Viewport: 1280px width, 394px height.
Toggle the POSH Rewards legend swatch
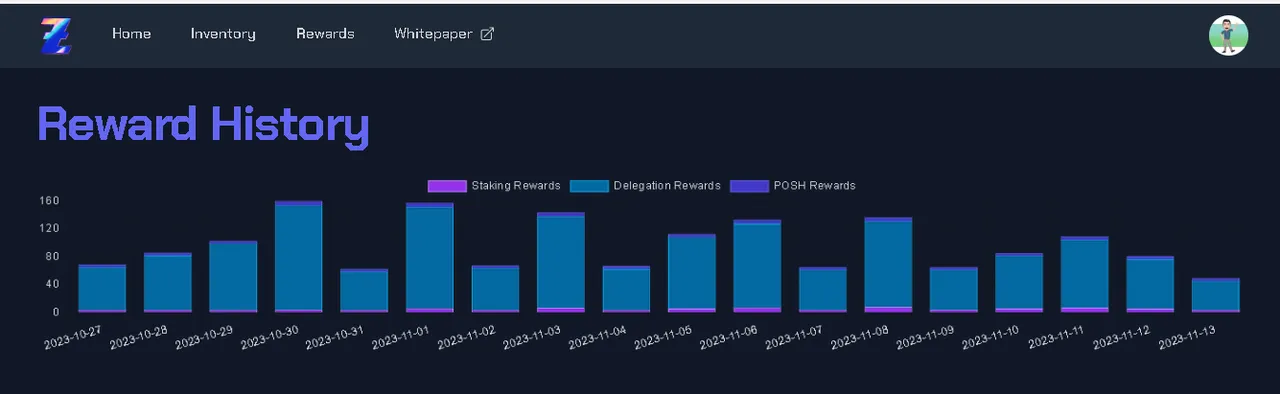(x=749, y=186)
